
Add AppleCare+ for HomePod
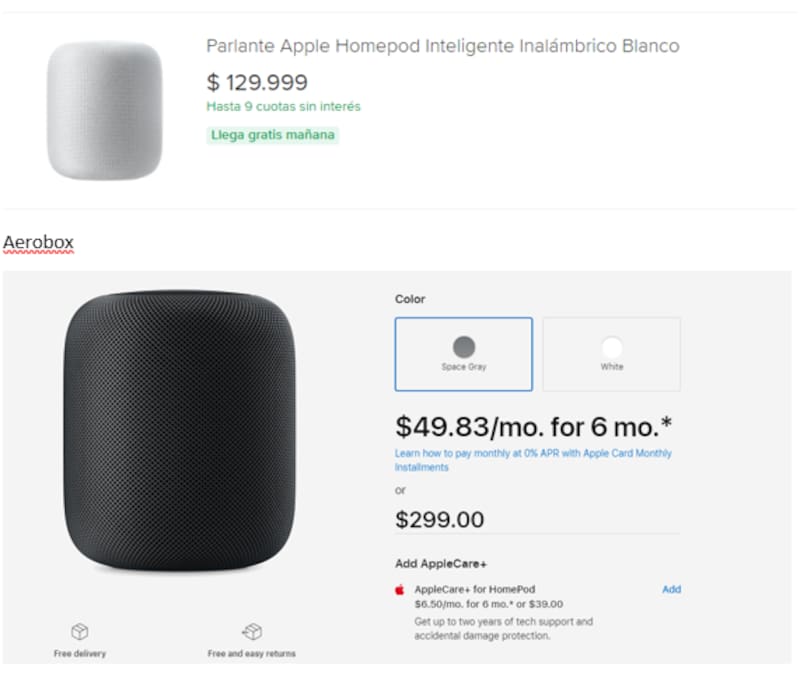click(x=671, y=589)
